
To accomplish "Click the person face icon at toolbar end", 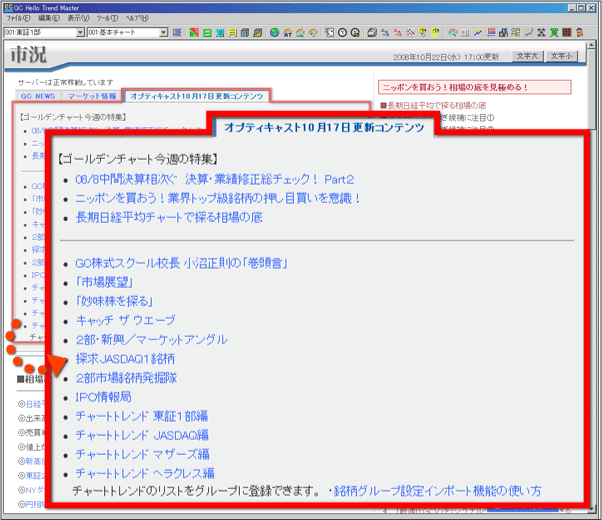I will point(579,33).
